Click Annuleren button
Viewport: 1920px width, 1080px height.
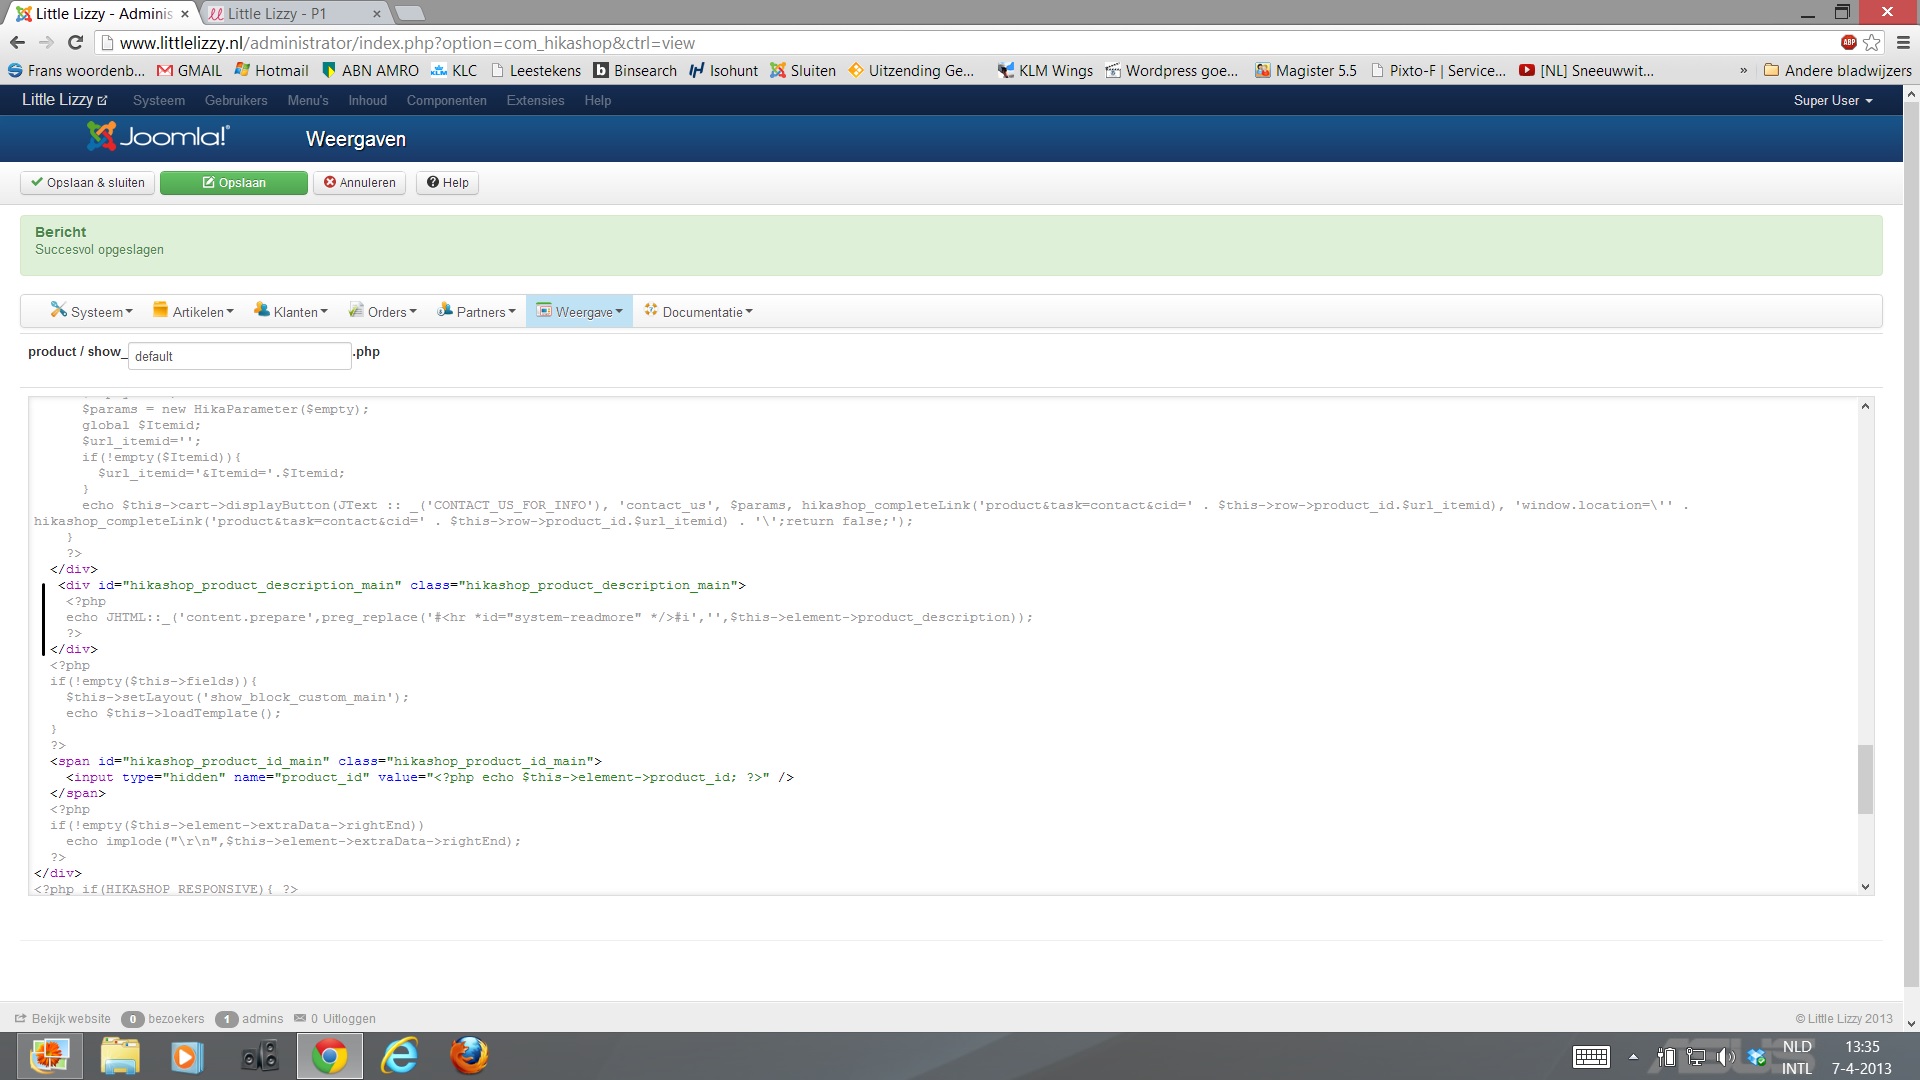pos(359,183)
